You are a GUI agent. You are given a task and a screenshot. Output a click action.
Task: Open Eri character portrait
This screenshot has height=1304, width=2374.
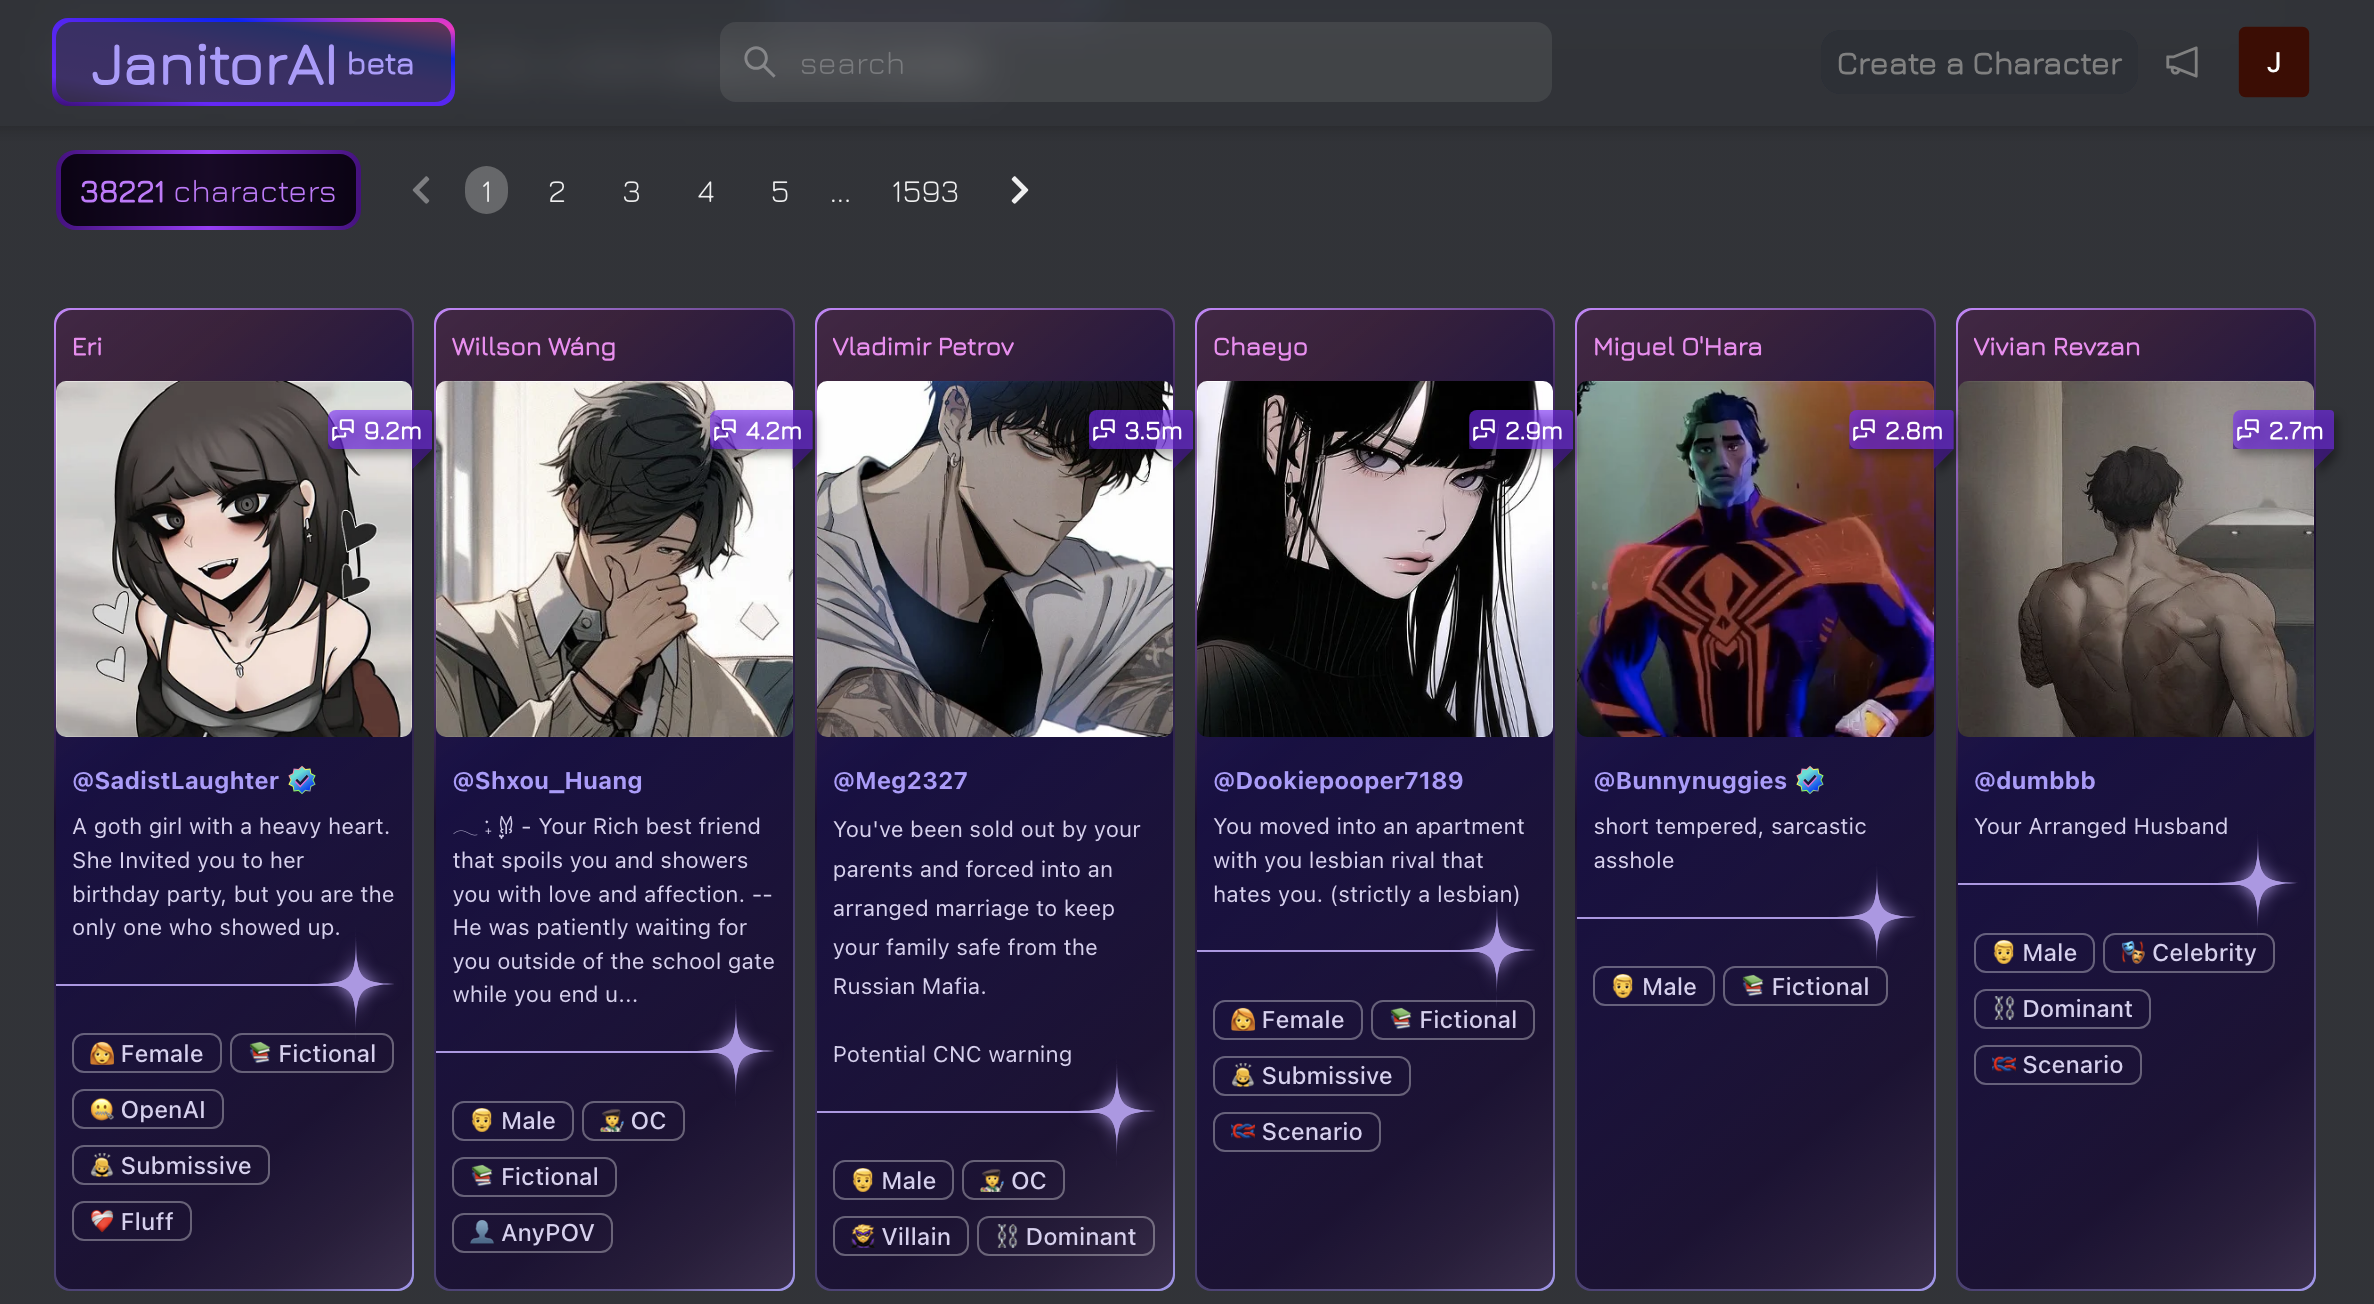[x=234, y=559]
